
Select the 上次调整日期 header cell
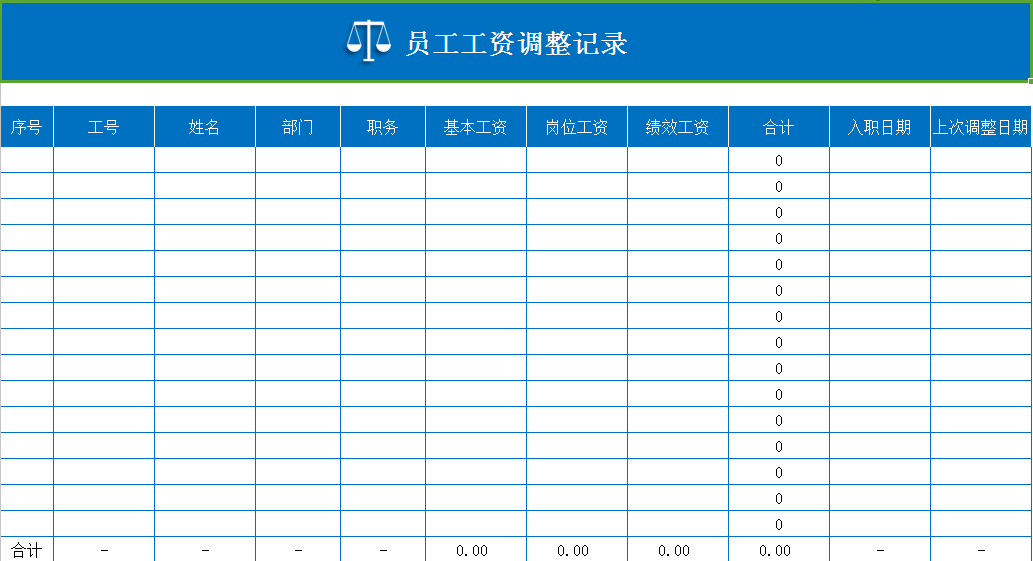click(980, 126)
